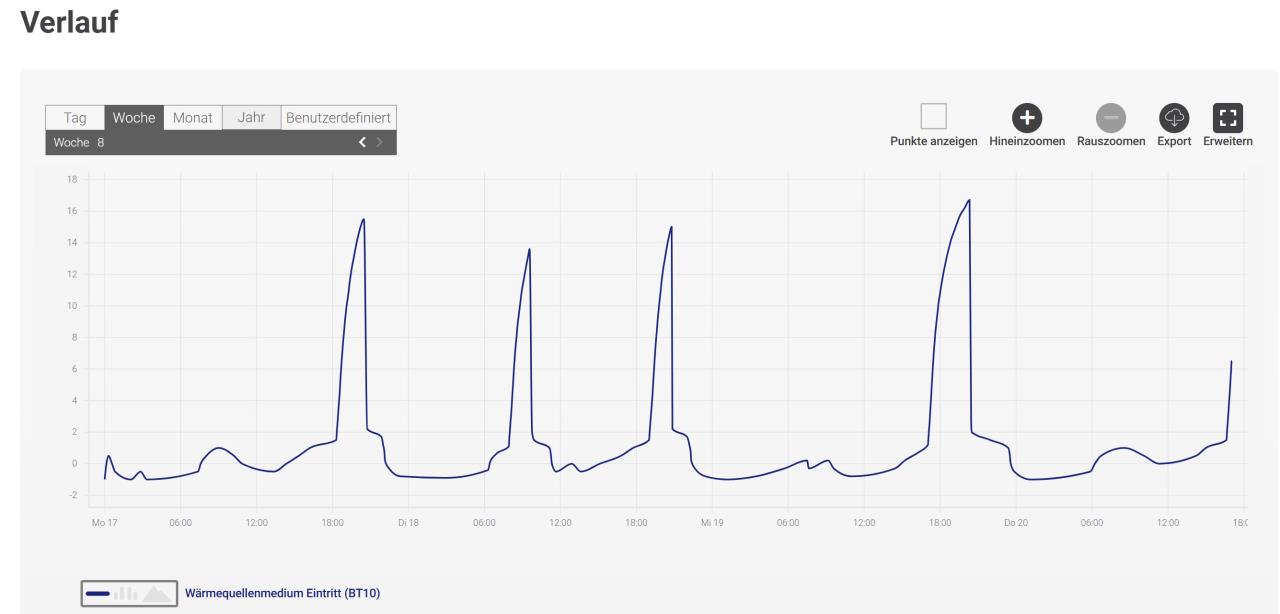1280x614 pixels.
Task: Select line chart style in legend
Action: click(98, 594)
